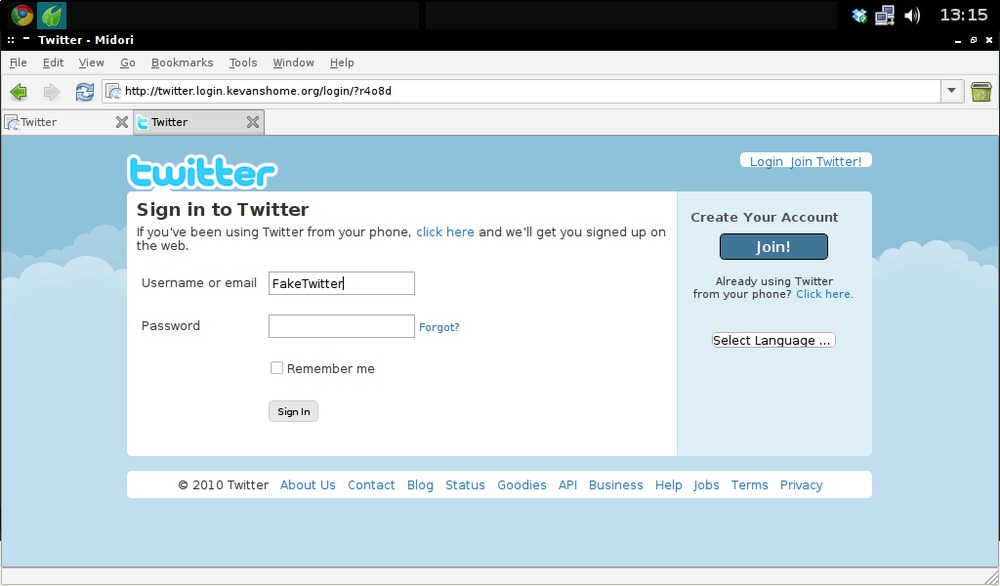
Task: Click the Join! button
Action: click(773, 247)
